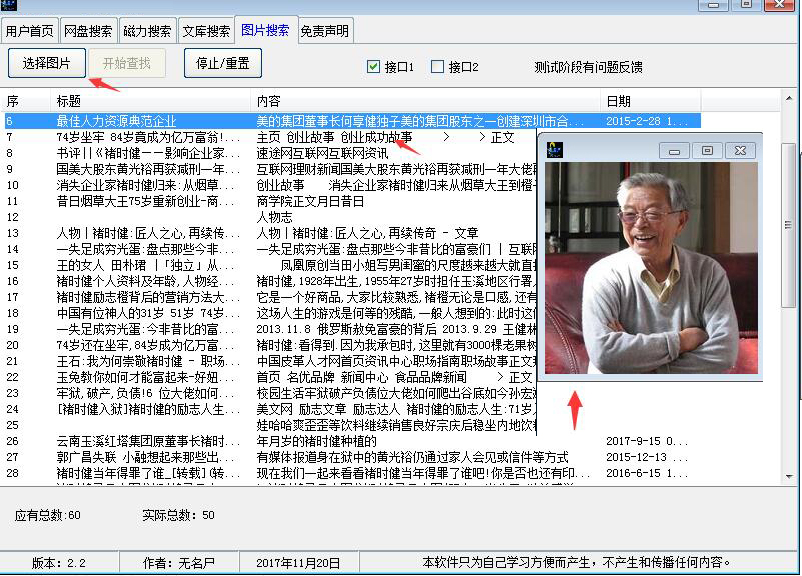Screen dimensions: 802x576
Task: Minimize the image preview popup window
Action: pyautogui.click(x=677, y=149)
